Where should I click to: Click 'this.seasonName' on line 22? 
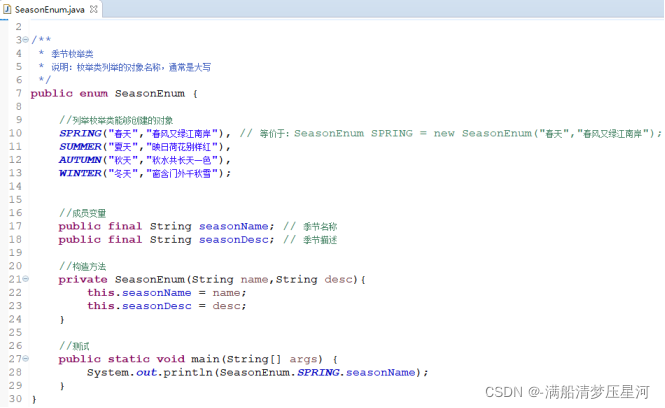point(139,293)
